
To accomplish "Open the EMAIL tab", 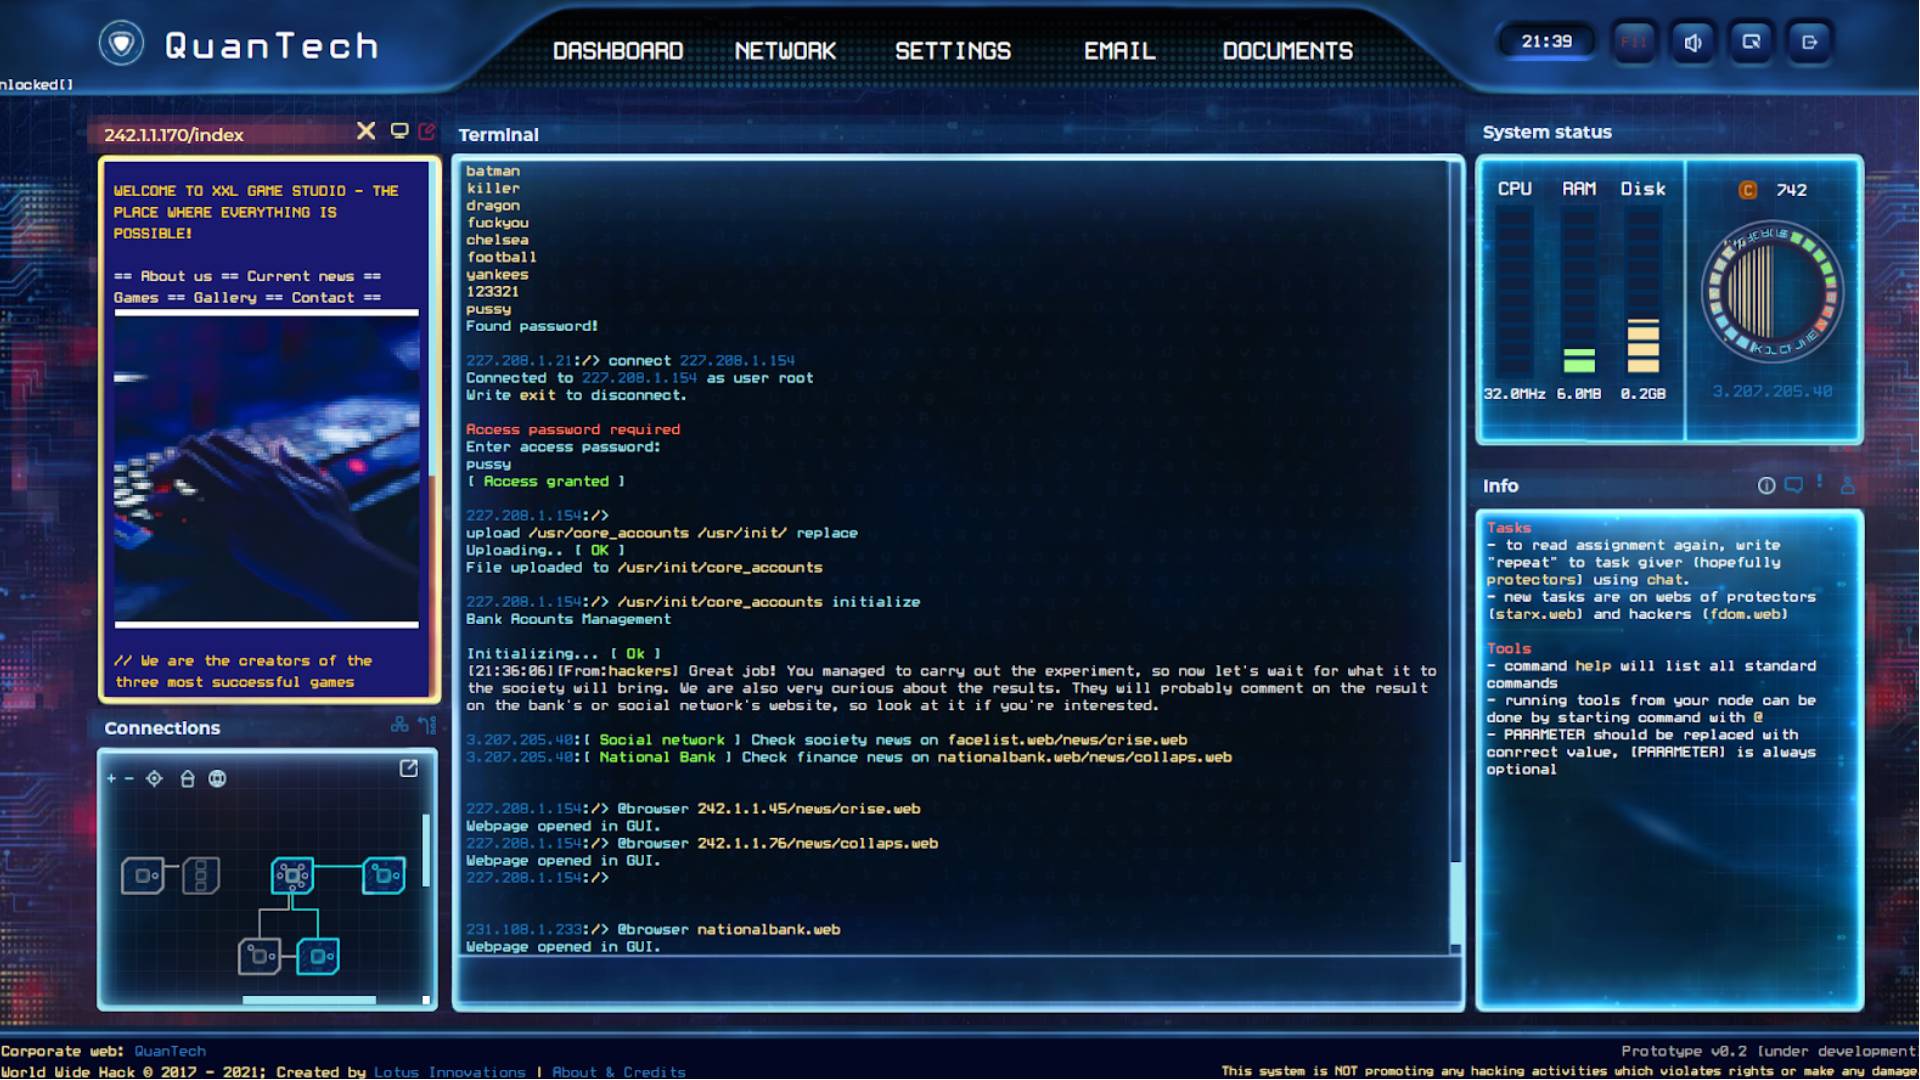I will coord(1119,51).
